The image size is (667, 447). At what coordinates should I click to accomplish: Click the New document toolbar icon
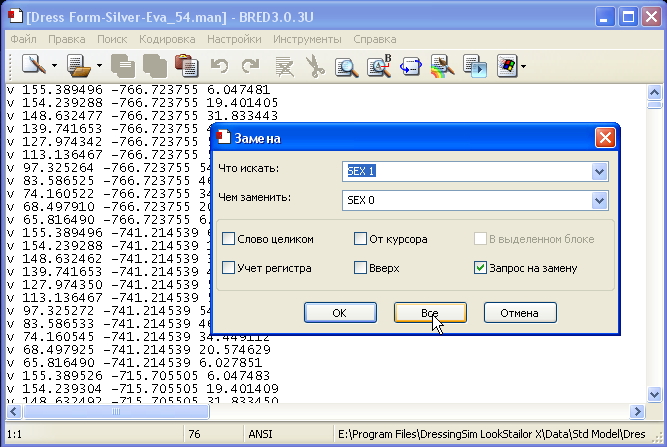[34, 66]
